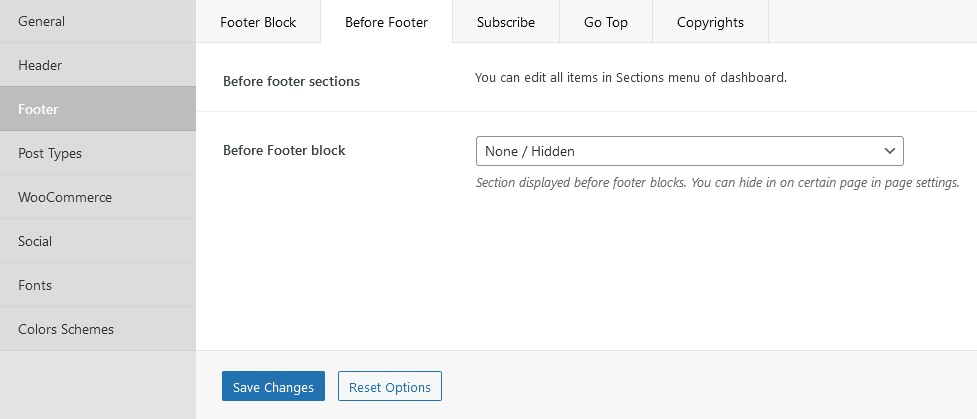
Task: Click the Reset Options button
Action: 389,387
